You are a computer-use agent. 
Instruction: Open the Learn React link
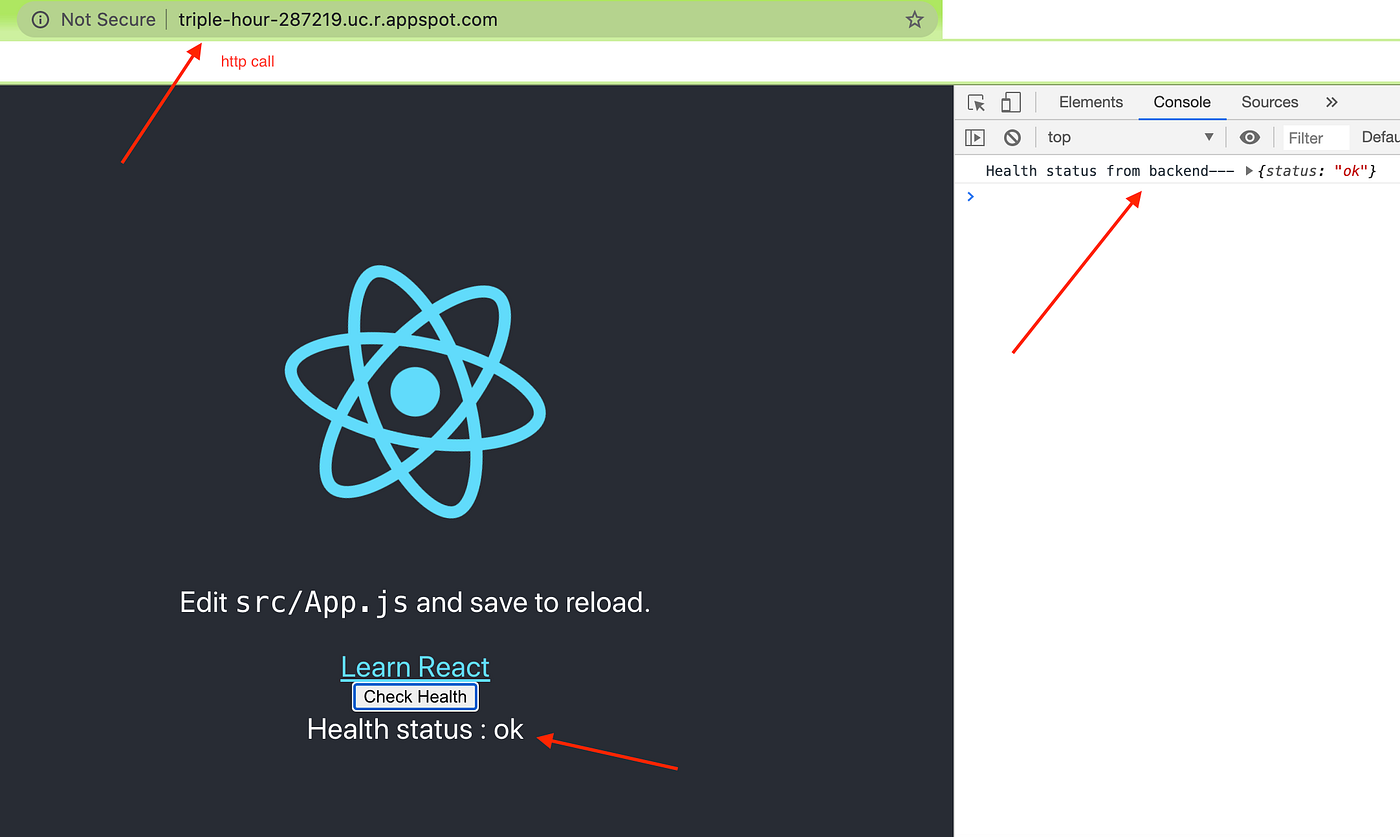pos(415,666)
